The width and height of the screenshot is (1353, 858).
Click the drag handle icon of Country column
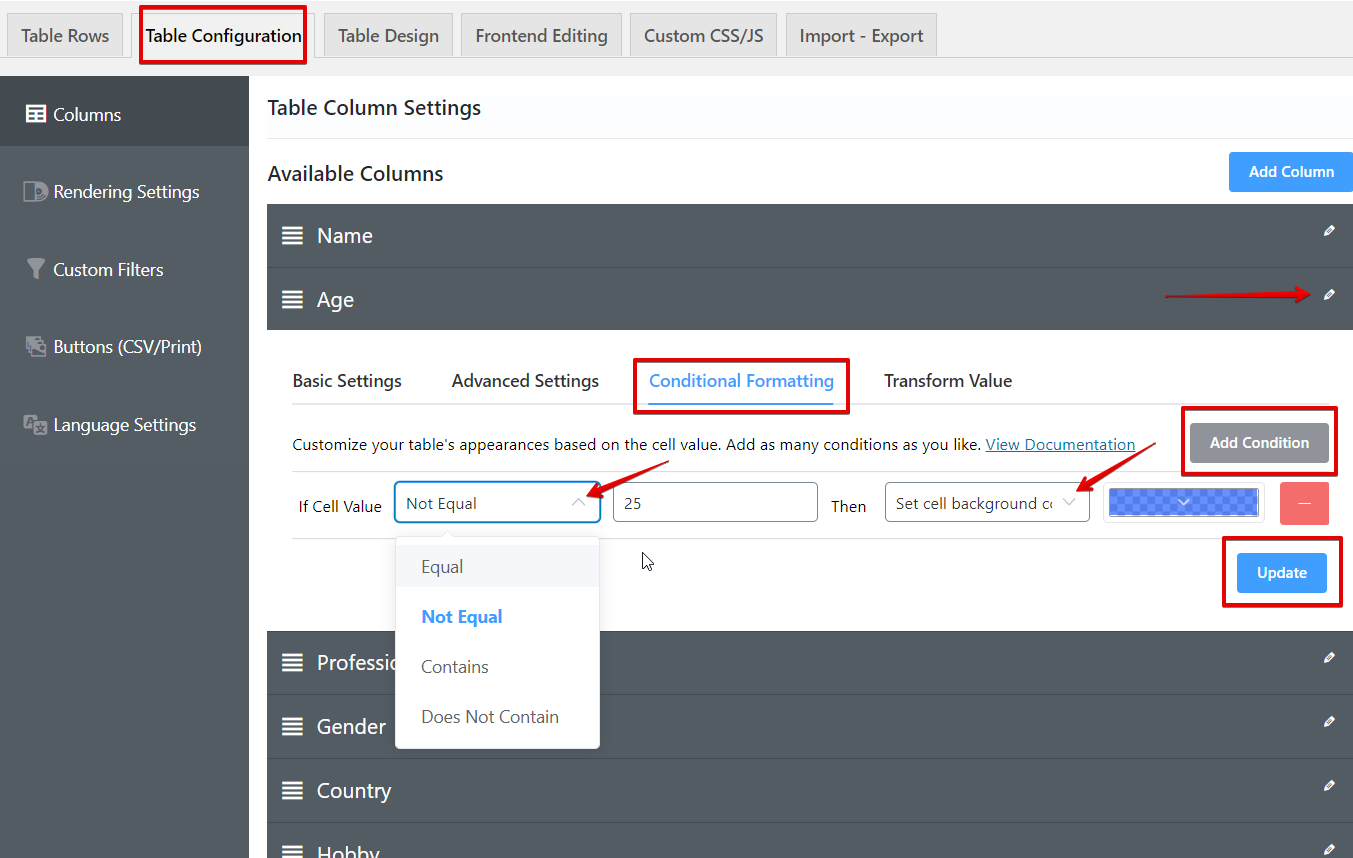coord(292,791)
